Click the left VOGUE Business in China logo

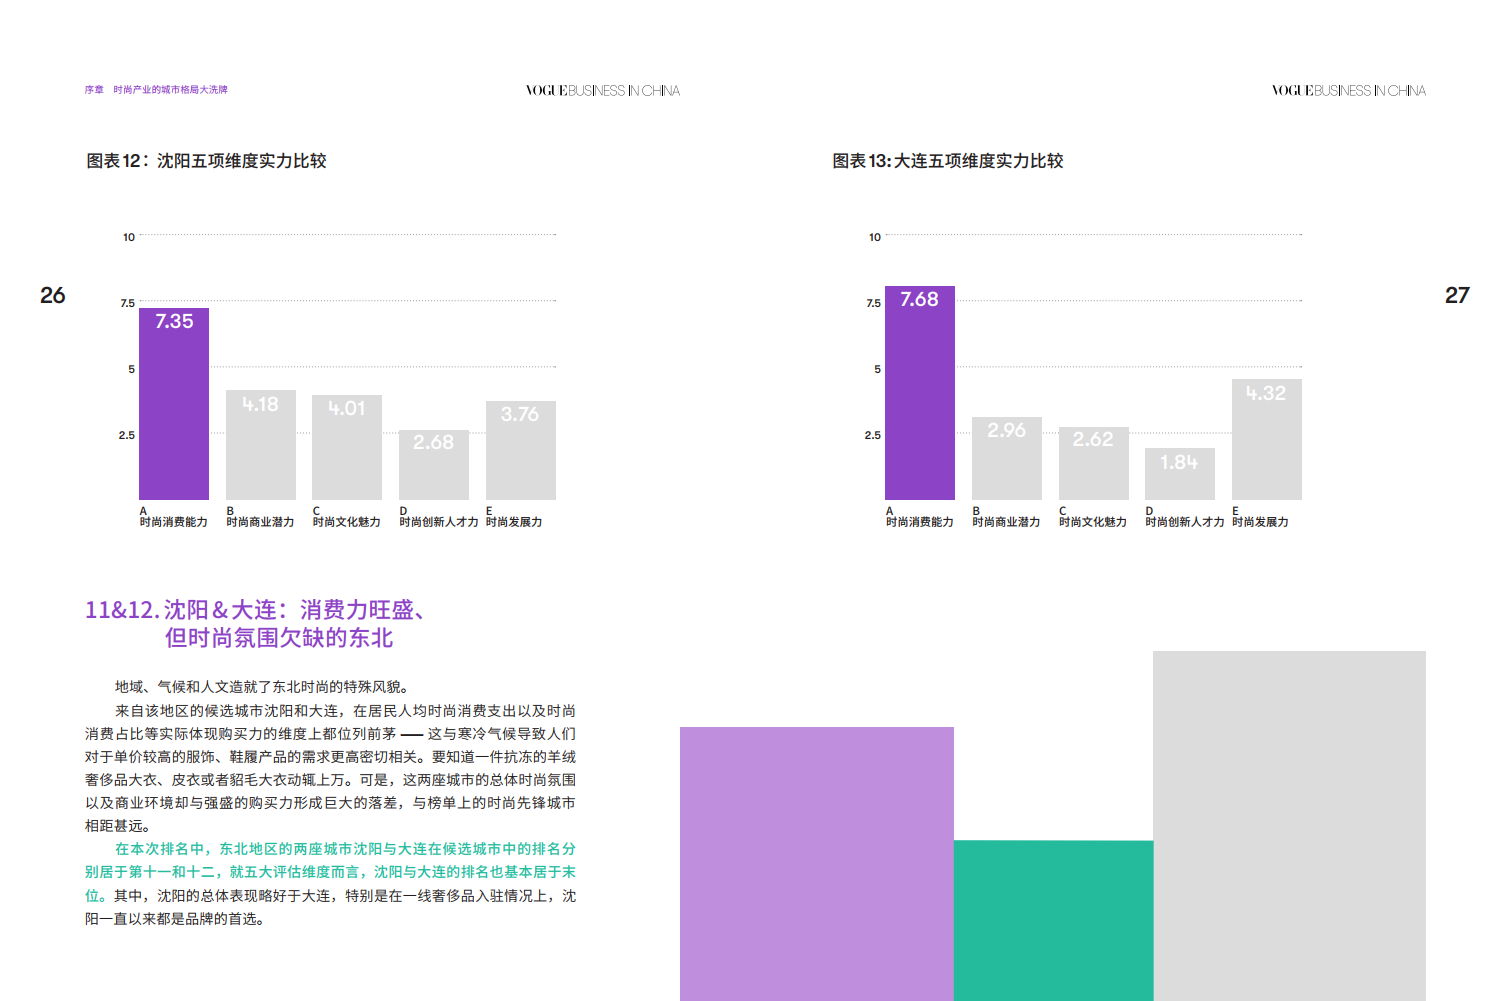(602, 91)
